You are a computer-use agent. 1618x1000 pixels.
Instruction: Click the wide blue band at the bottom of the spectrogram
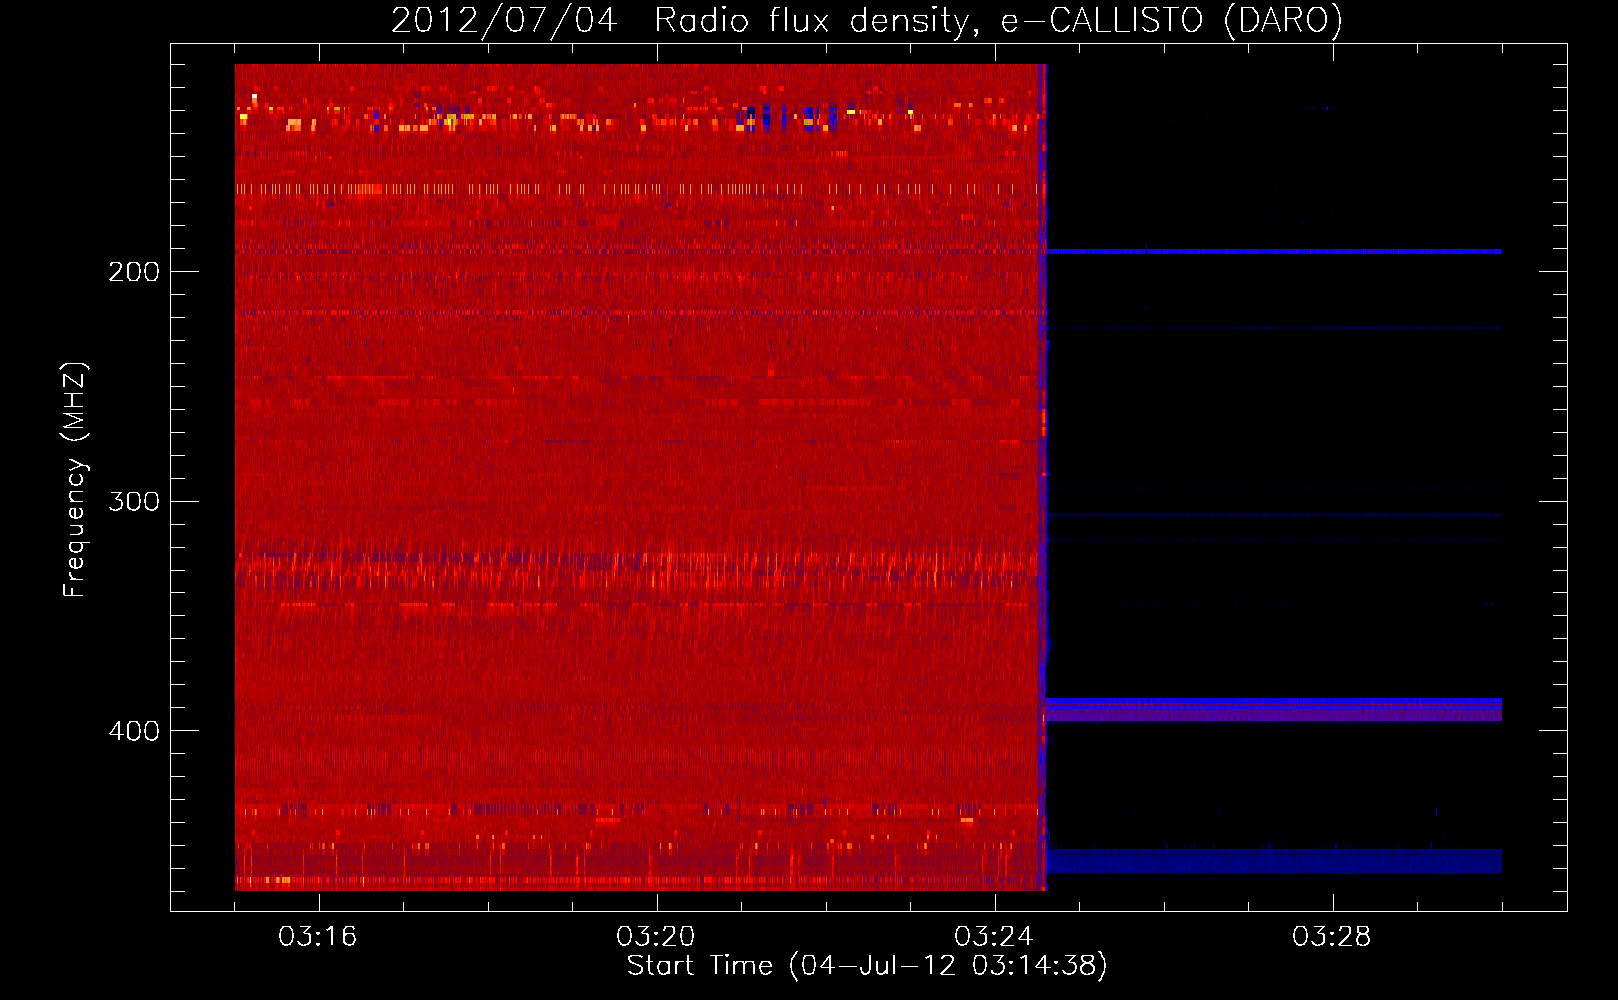tap(1273, 861)
